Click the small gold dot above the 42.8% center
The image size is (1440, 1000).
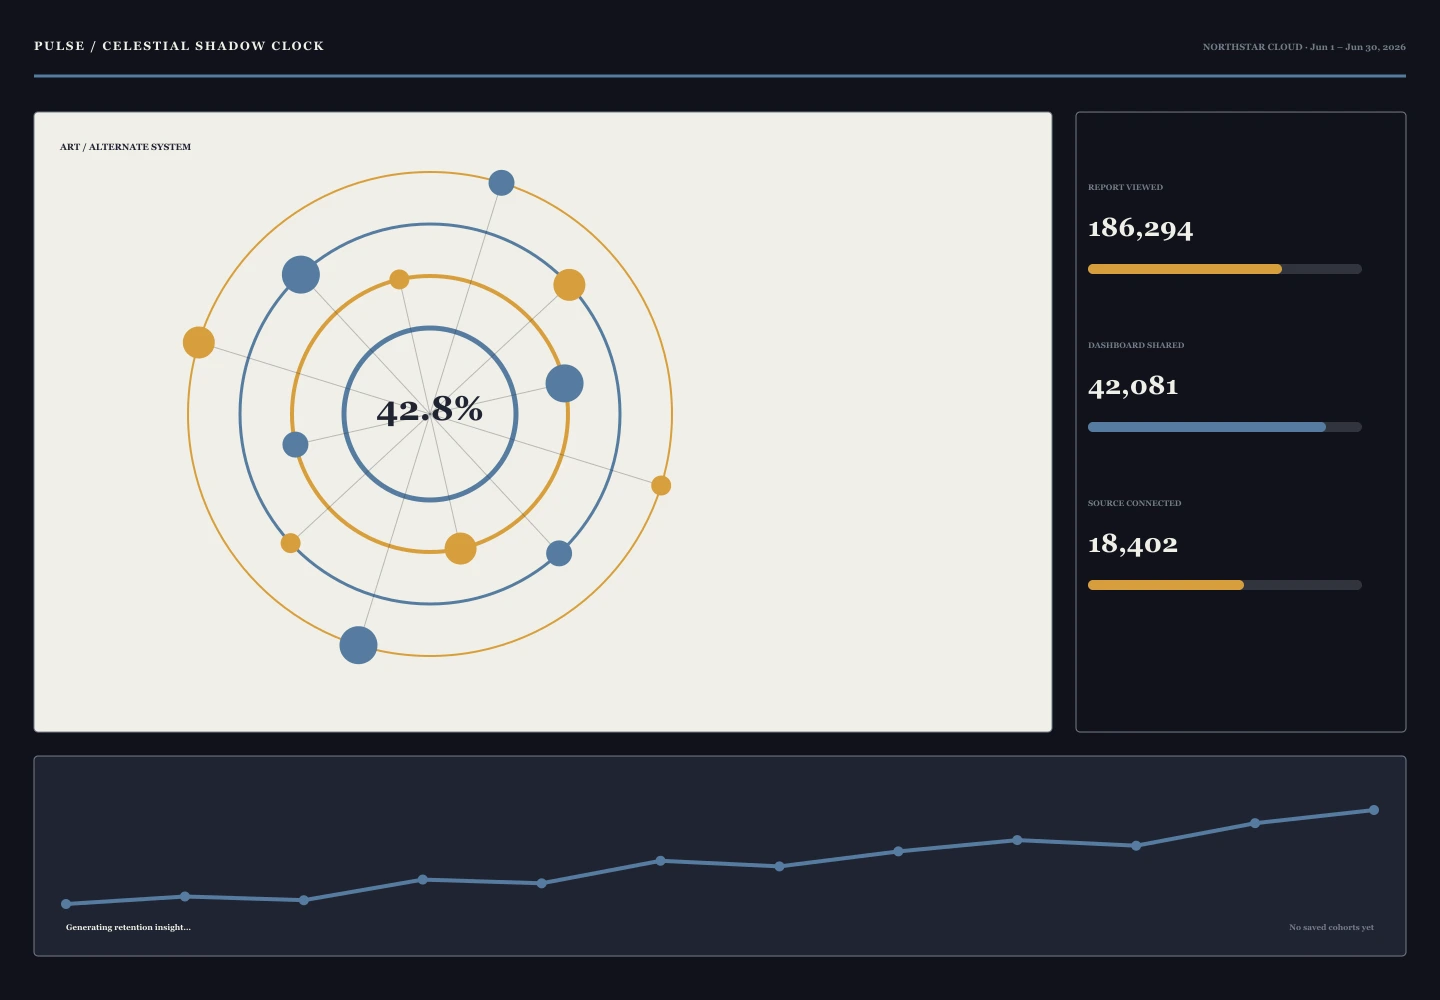tap(399, 279)
